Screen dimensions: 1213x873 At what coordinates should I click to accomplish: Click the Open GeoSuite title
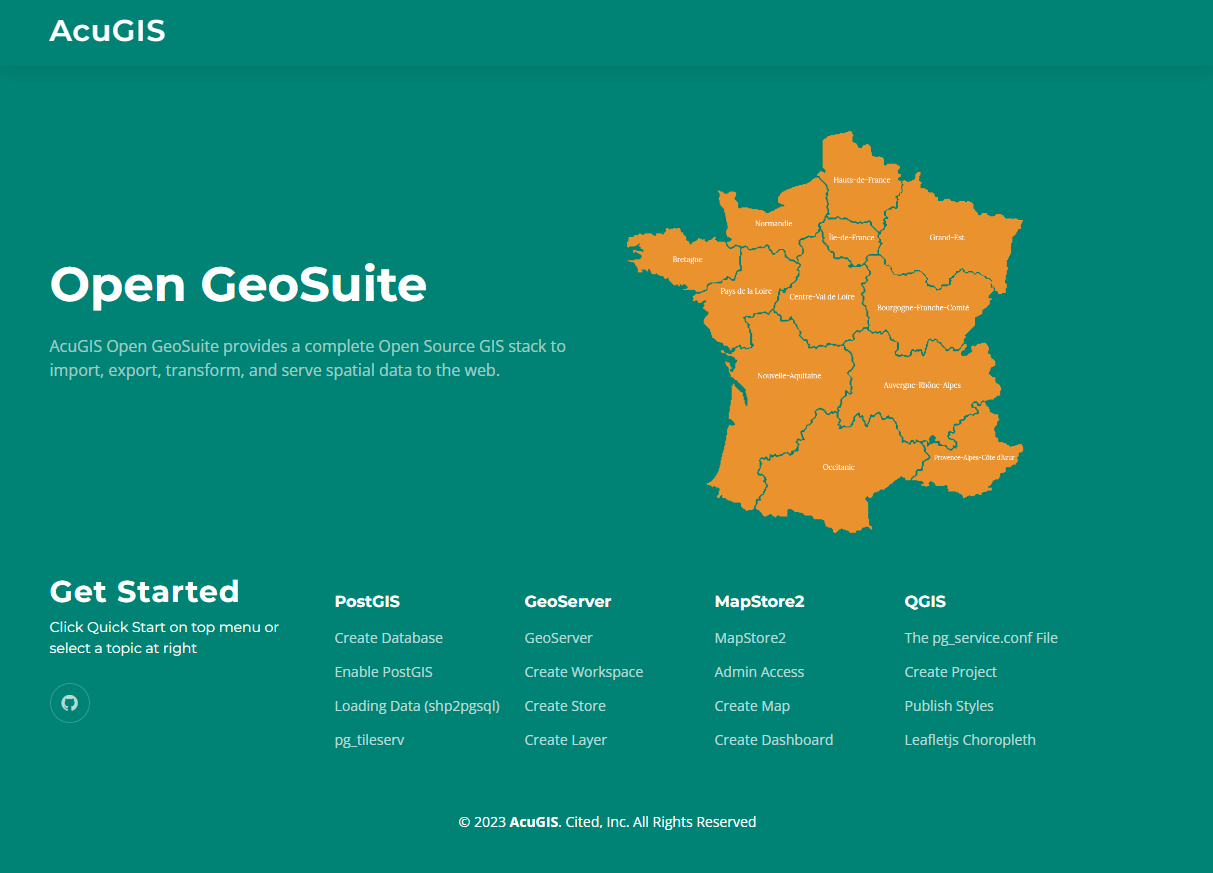(239, 284)
